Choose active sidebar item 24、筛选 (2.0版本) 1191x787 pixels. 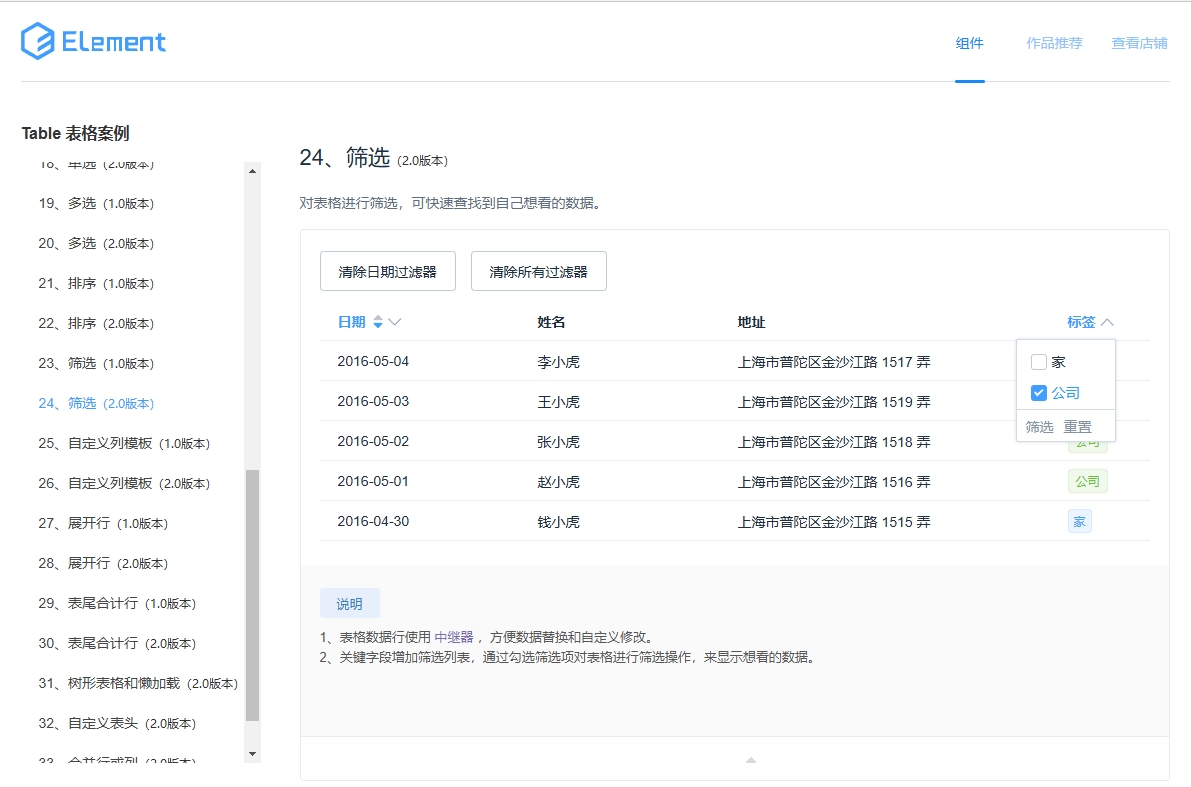click(96, 403)
